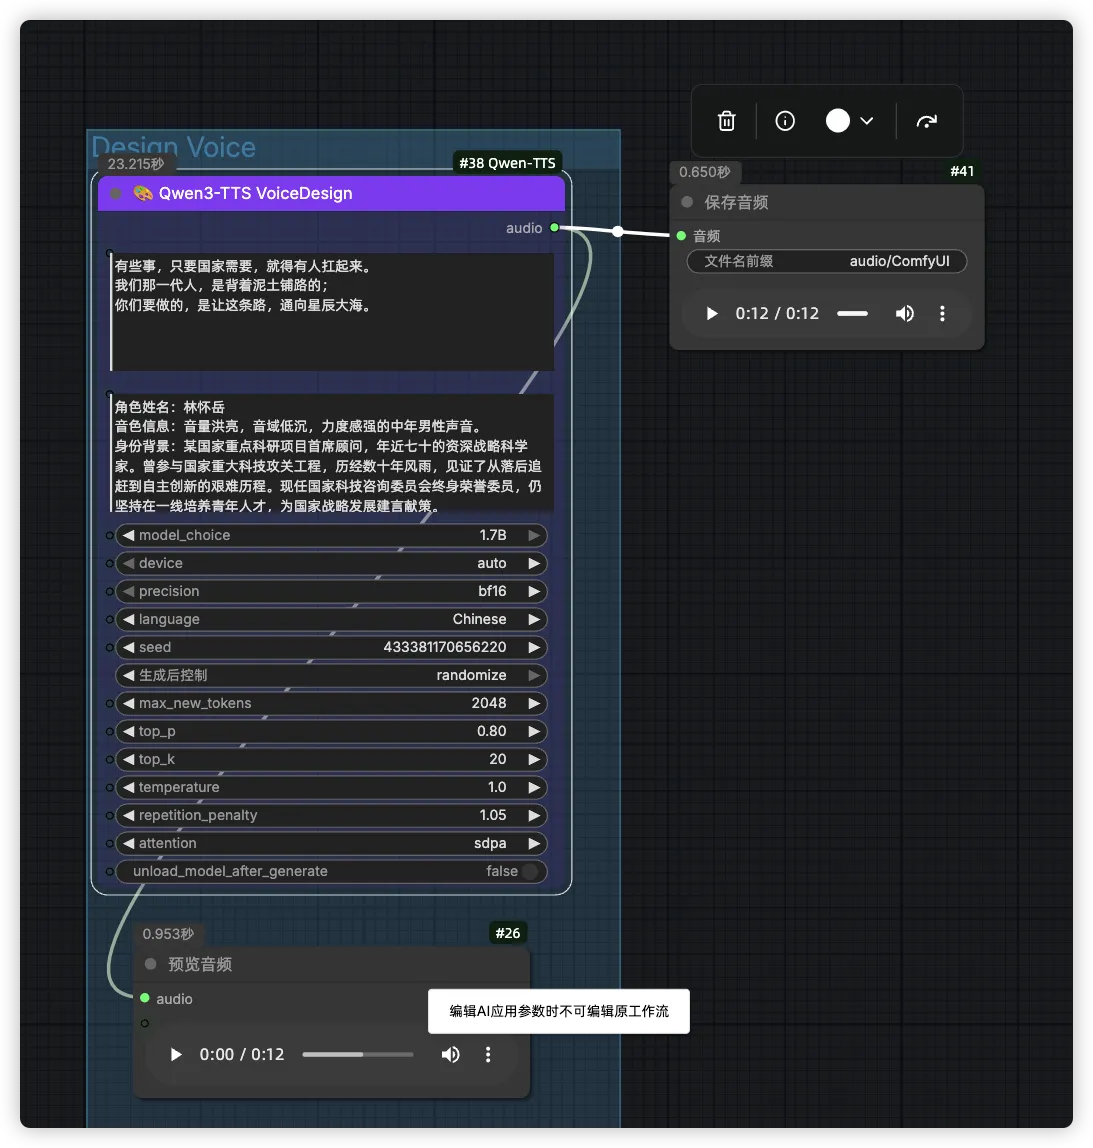The height and width of the screenshot is (1148, 1093).
Task: Play audio in the 预览音频 node
Action: point(176,1054)
